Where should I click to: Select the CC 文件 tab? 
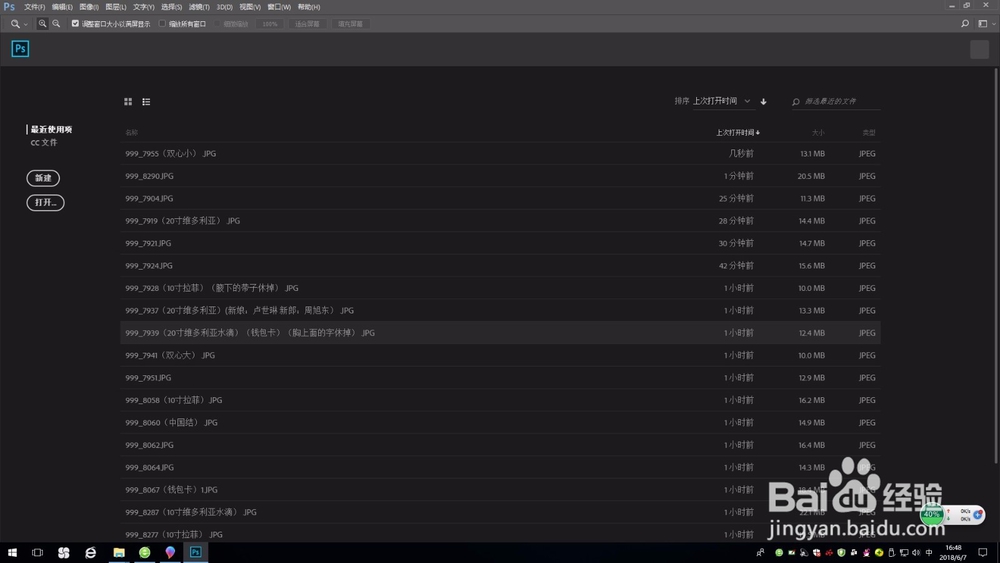[44, 143]
